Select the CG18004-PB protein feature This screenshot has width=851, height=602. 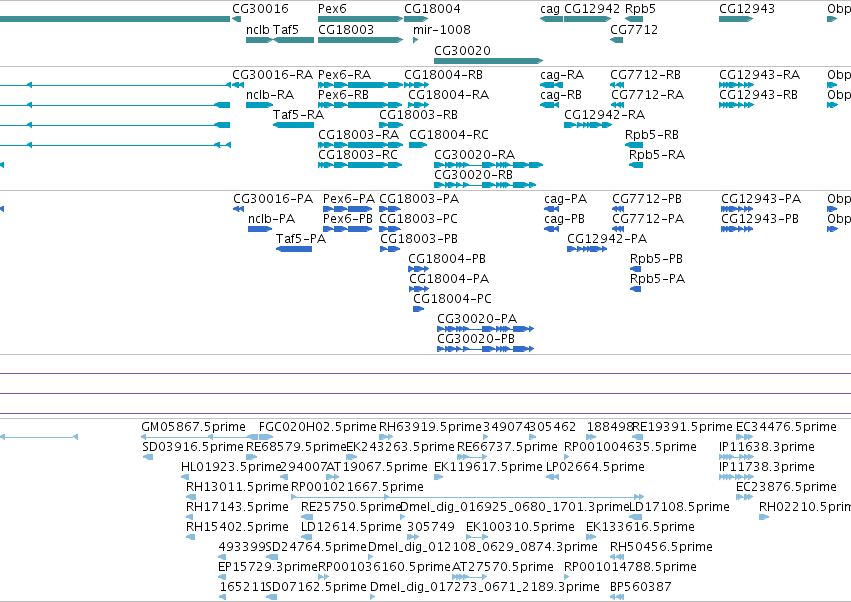(418, 269)
